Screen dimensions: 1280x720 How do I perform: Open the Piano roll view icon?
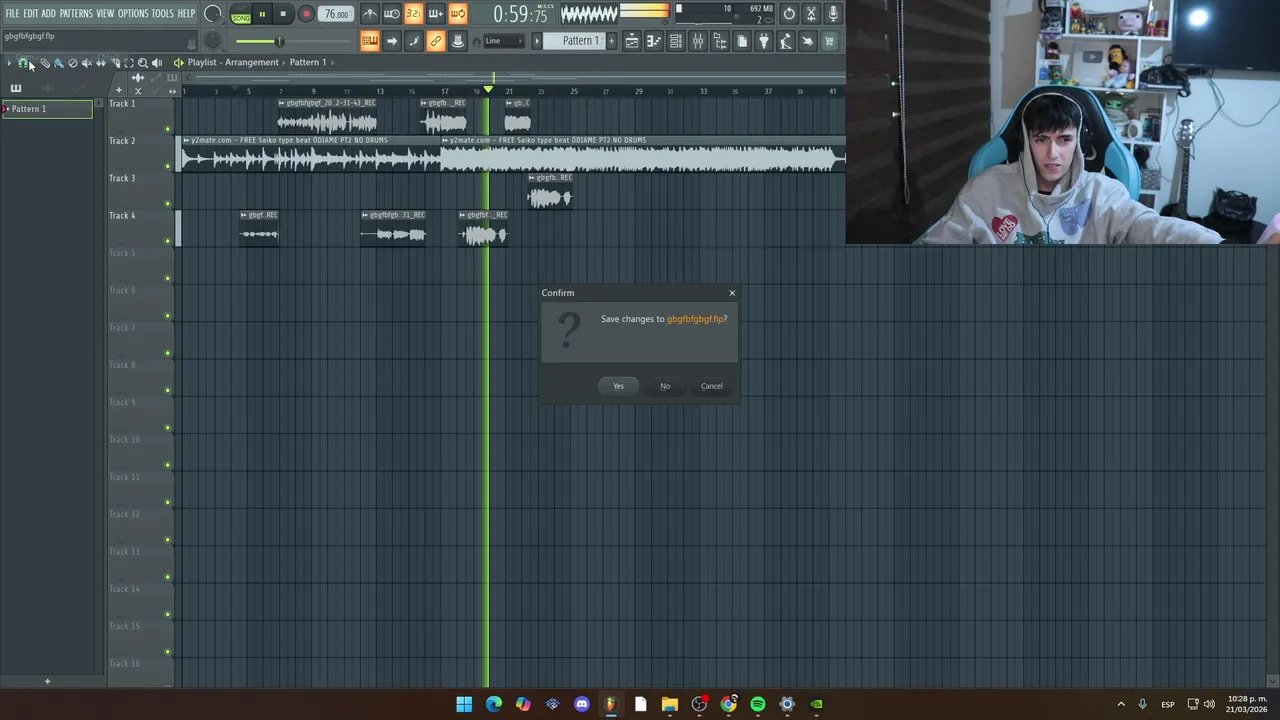(654, 40)
